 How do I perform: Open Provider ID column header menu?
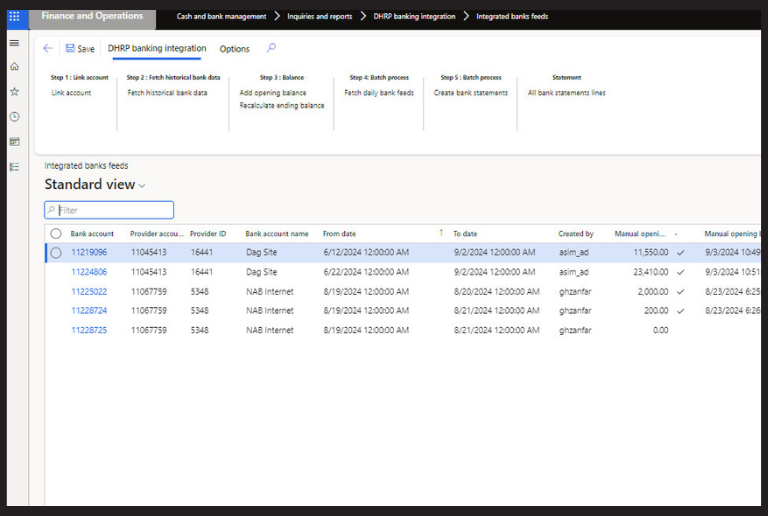click(x=208, y=234)
